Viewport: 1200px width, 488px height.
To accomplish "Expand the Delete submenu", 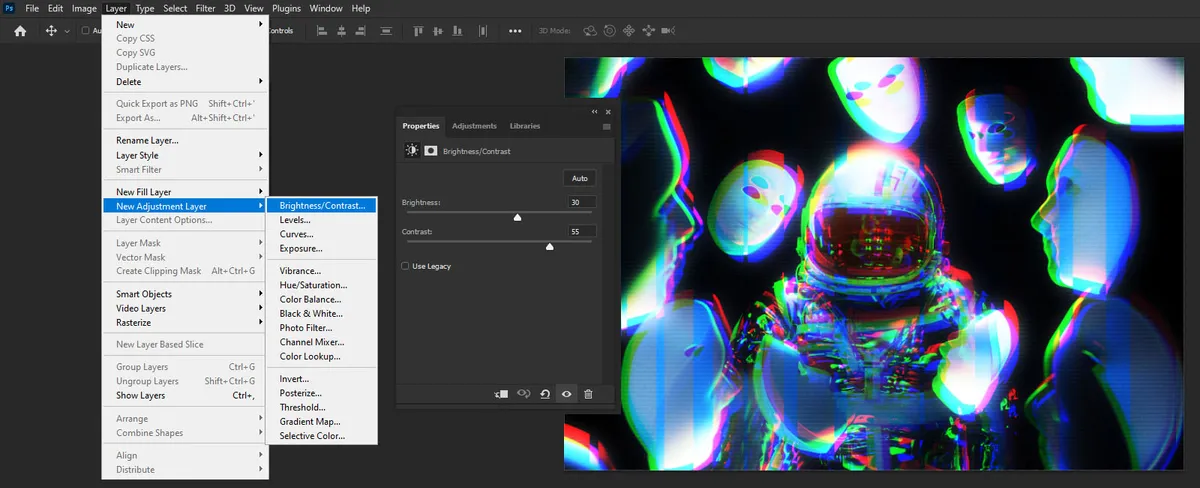I will point(185,81).
